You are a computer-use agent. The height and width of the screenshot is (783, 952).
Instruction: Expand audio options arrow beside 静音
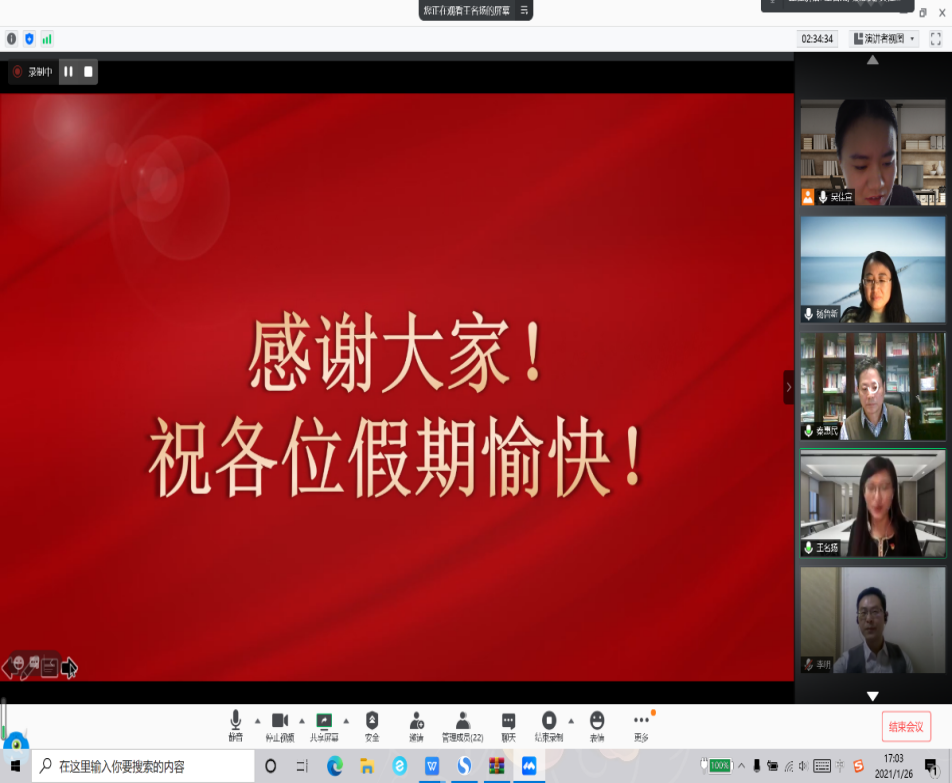[x=257, y=720]
